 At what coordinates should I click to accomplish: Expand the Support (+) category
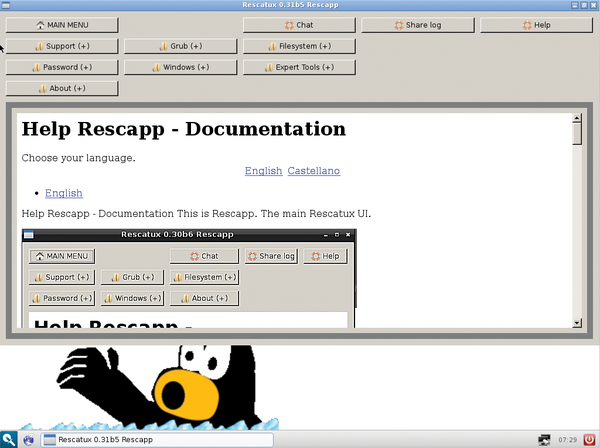(x=62, y=46)
